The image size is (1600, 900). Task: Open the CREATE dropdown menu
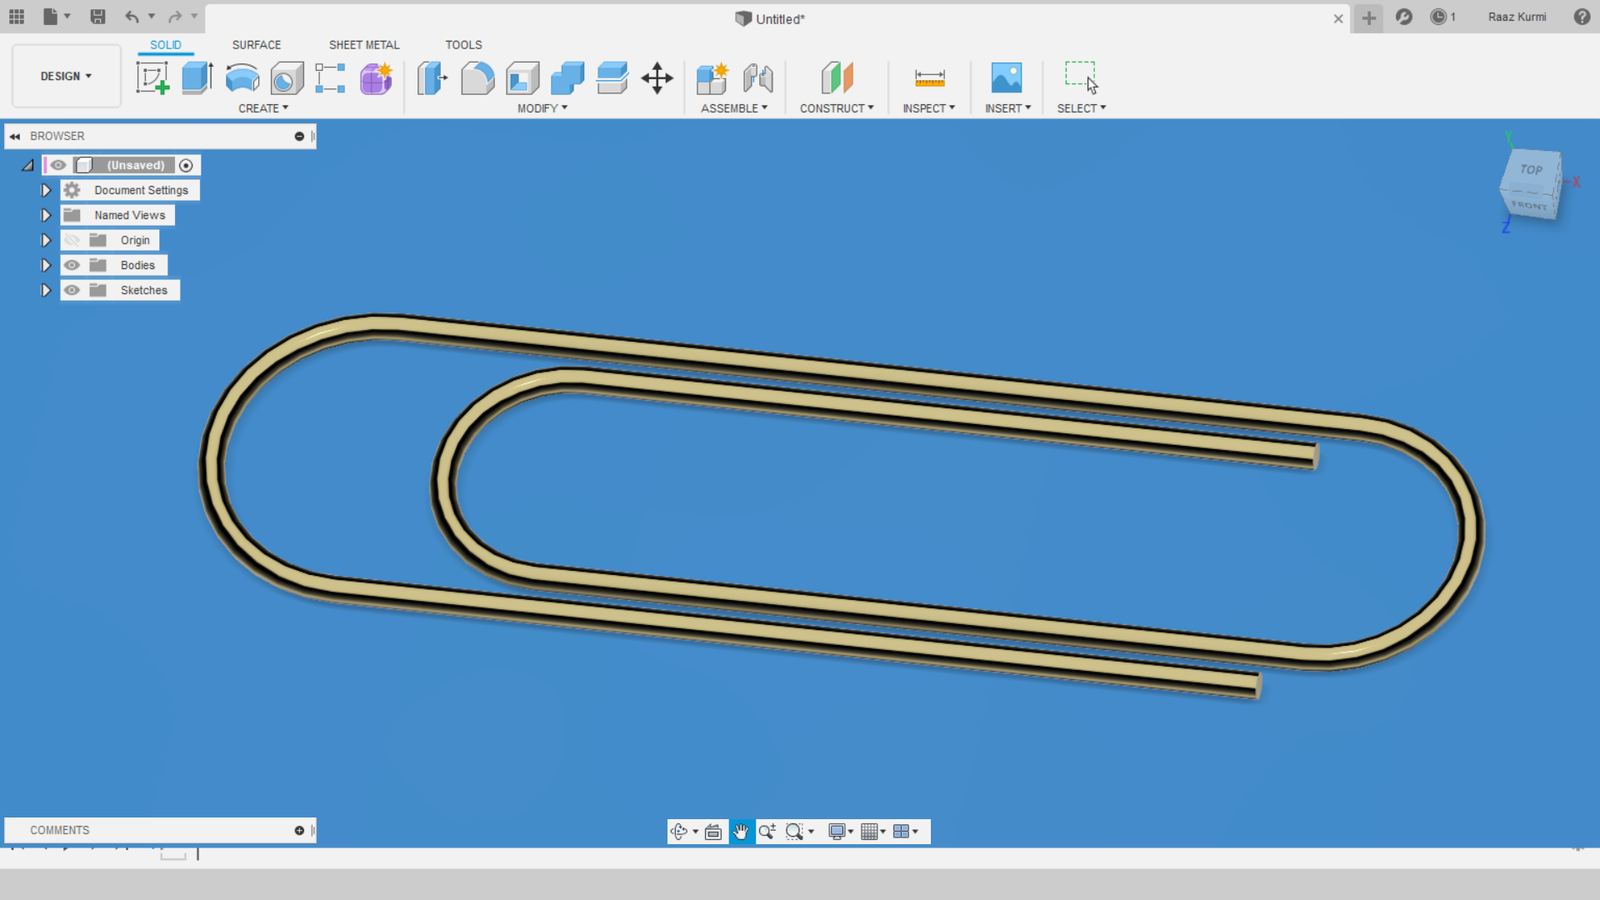coord(263,108)
